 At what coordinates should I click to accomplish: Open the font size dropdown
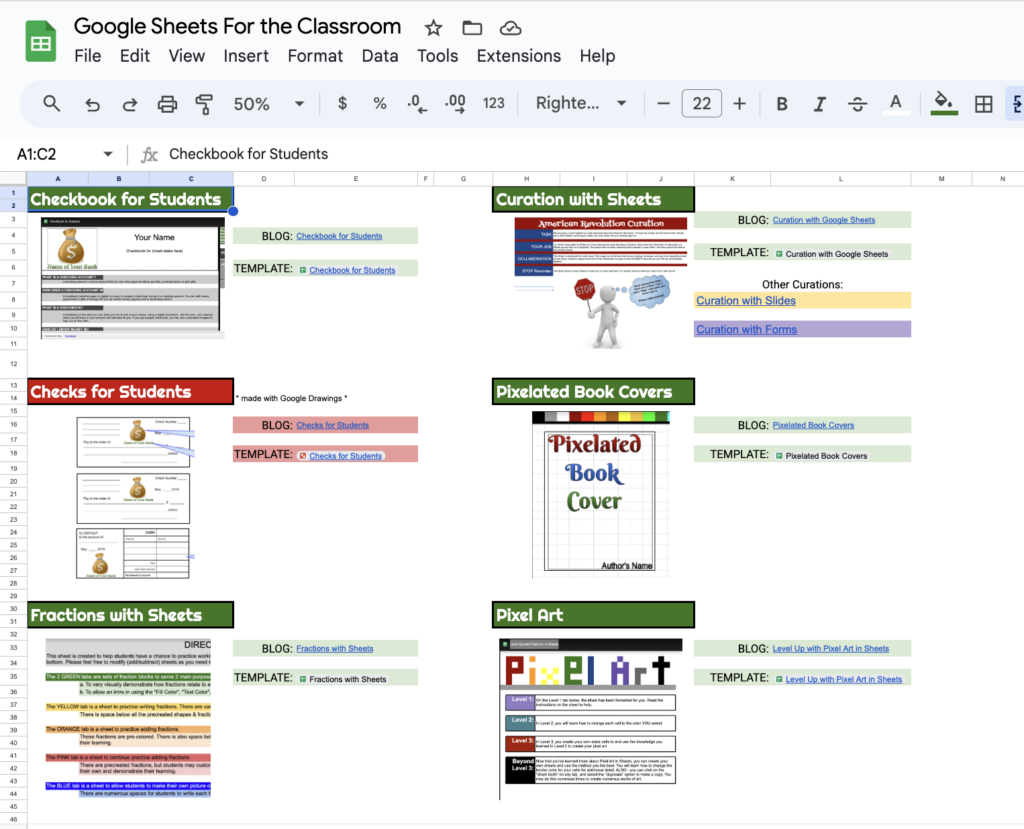701,103
